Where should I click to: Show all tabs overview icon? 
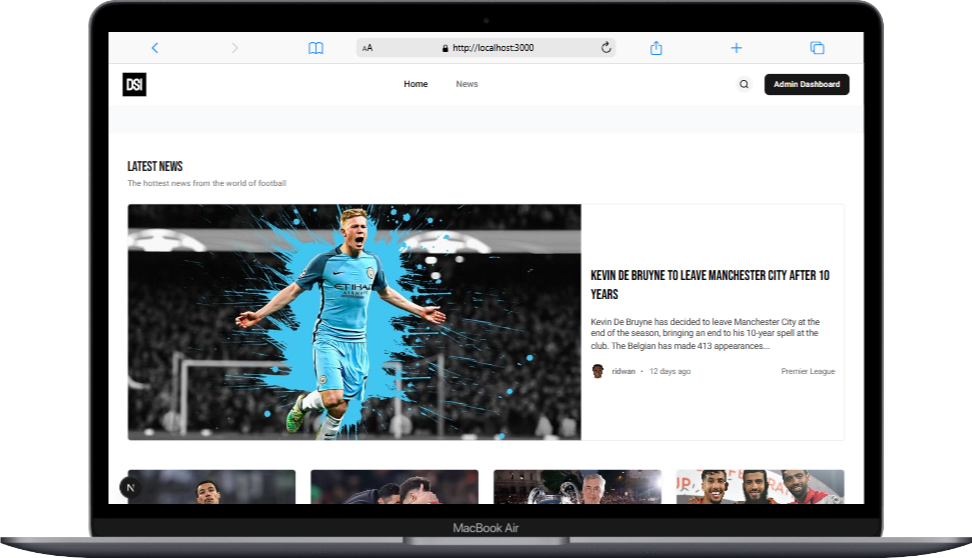817,48
